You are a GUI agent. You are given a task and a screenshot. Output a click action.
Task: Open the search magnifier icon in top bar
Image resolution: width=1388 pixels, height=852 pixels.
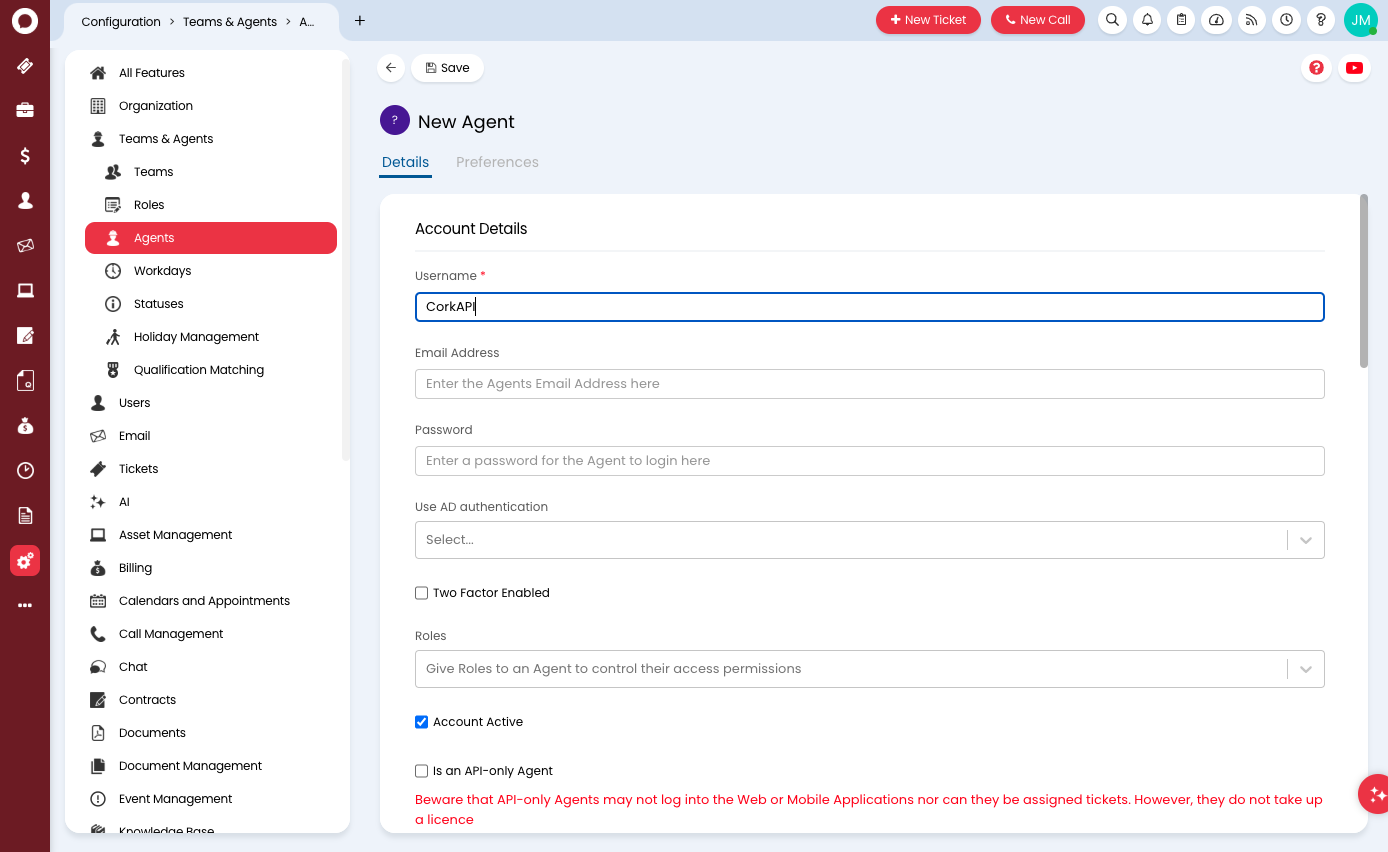[x=1112, y=20]
